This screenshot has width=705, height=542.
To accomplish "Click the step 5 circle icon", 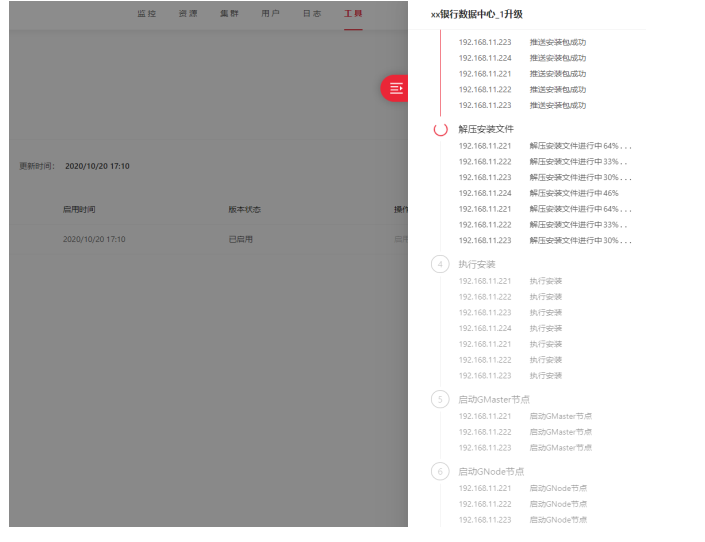I will (440, 399).
